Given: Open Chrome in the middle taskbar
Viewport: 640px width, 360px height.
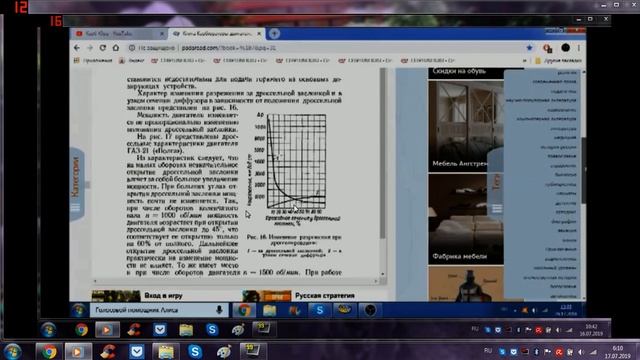Looking at the screenshot, I should click(x=81, y=330).
